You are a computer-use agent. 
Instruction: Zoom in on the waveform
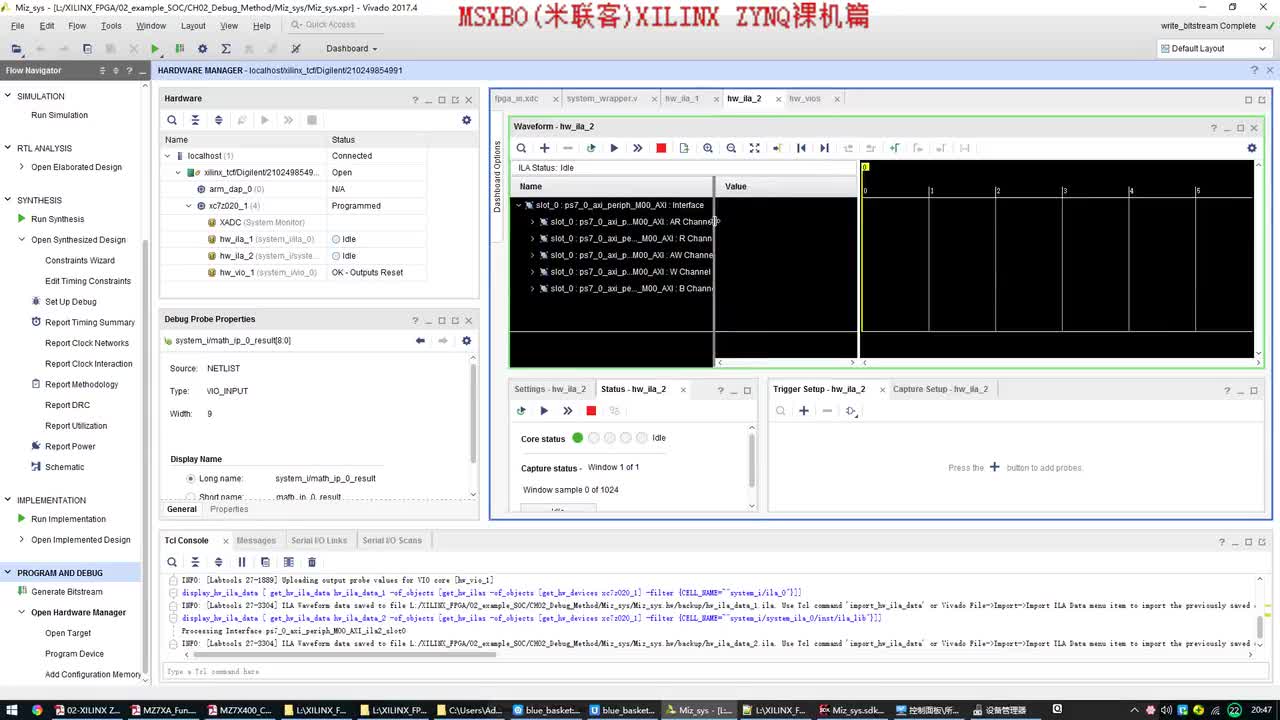tap(708, 148)
